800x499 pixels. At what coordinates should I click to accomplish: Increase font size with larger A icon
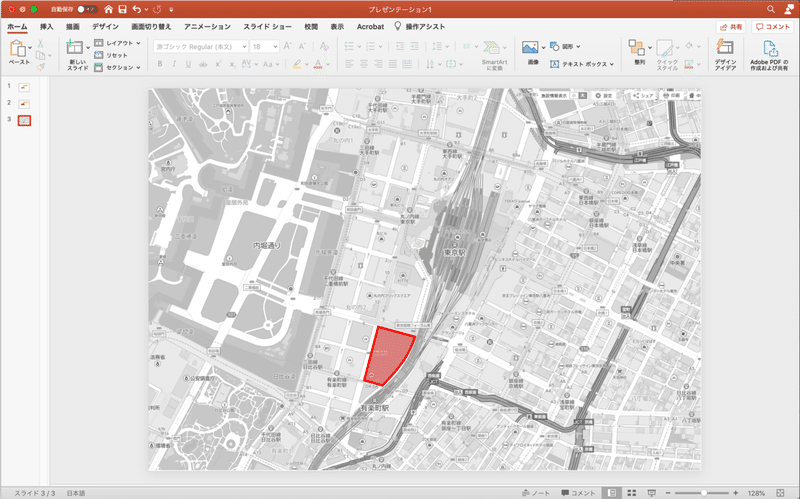[287, 46]
